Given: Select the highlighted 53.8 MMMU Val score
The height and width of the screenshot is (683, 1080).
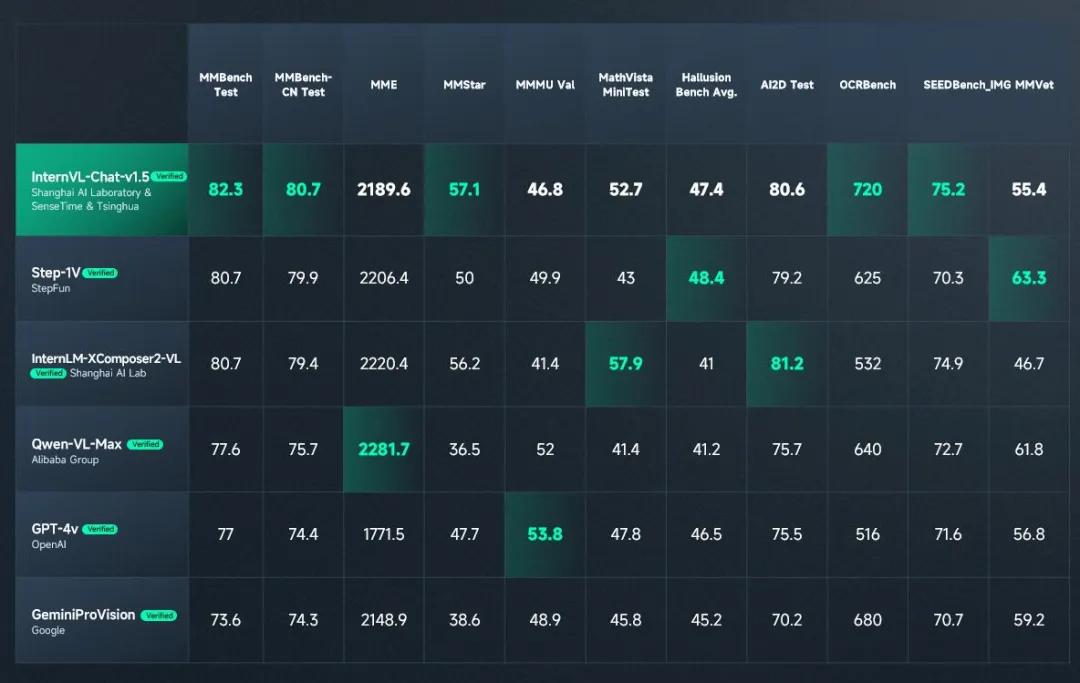Looking at the screenshot, I should [545, 534].
